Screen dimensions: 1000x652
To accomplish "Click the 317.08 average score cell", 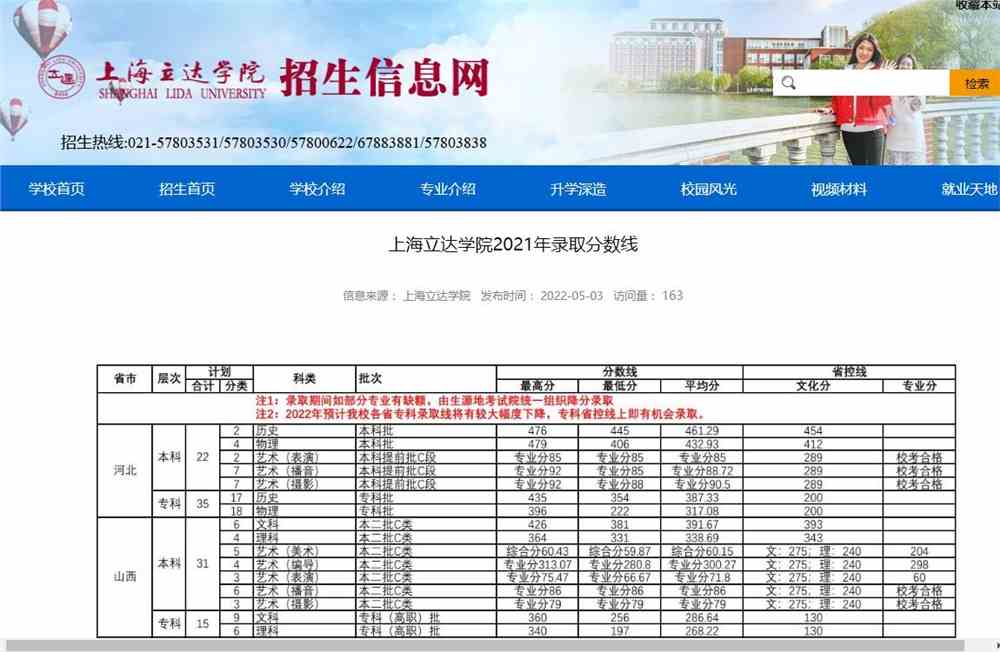I will pos(702,511).
